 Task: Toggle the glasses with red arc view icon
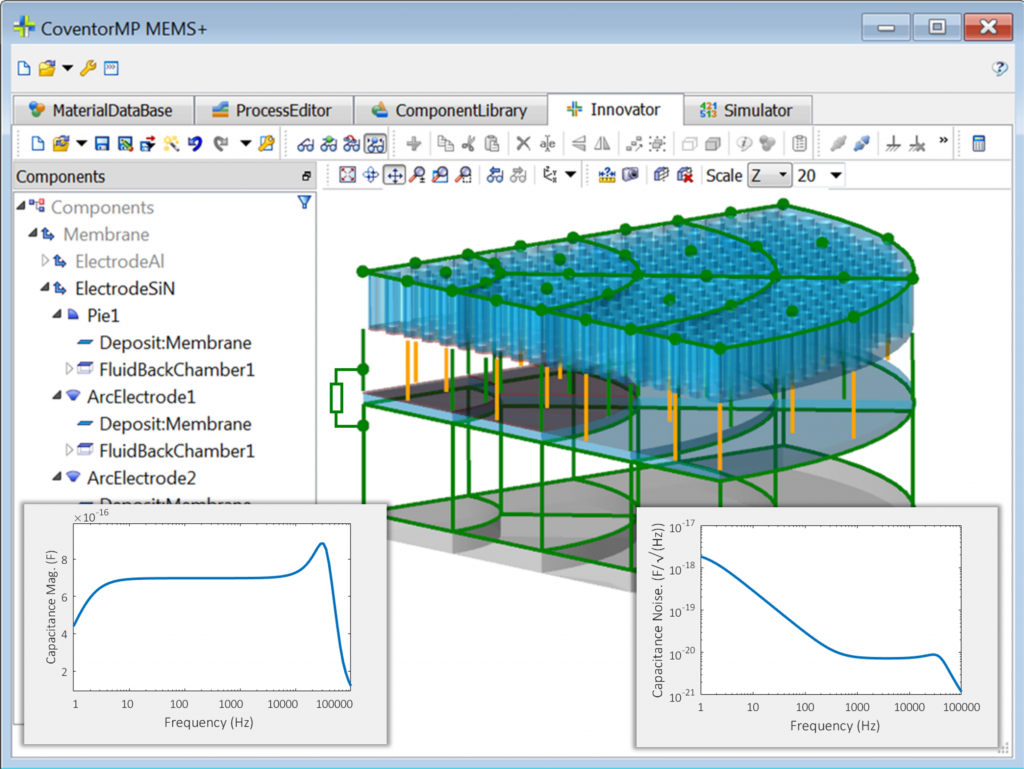[x=351, y=144]
